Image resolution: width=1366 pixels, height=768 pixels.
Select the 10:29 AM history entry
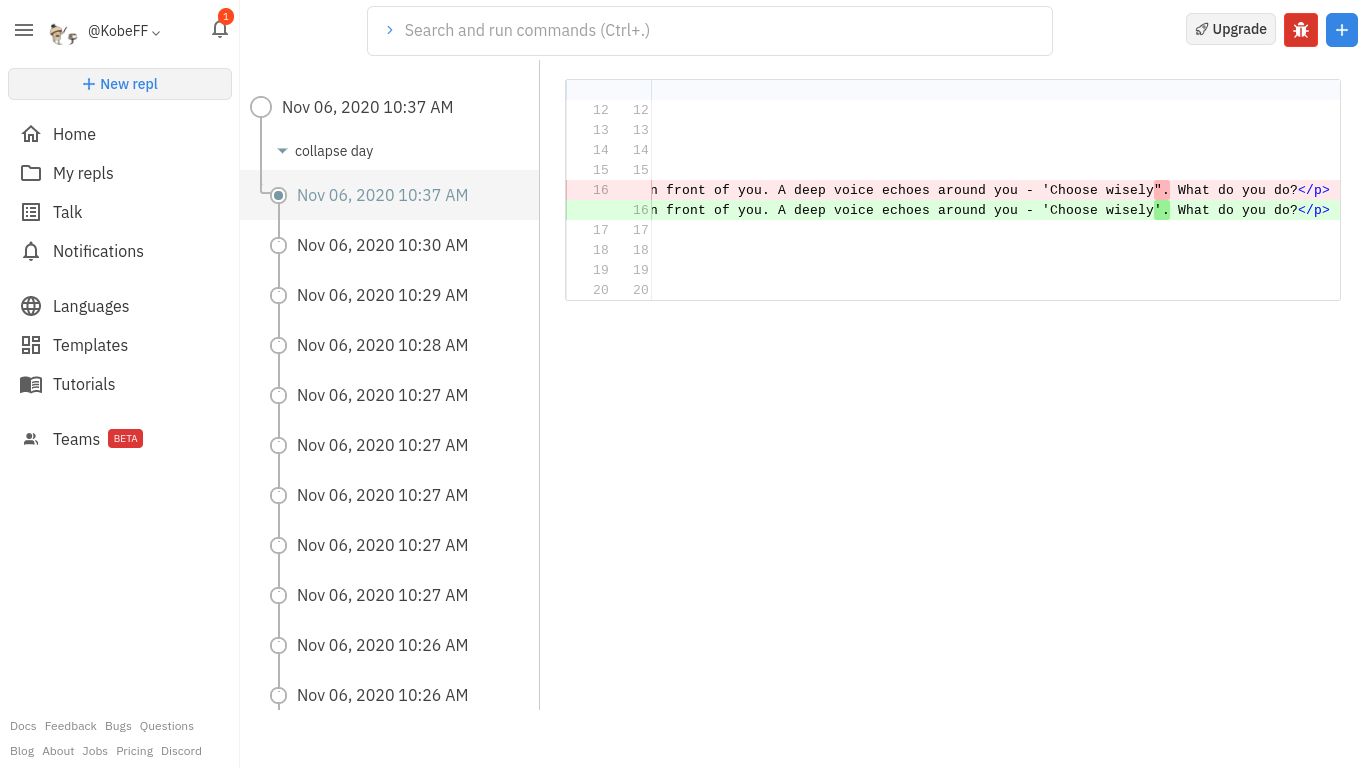[390, 295]
